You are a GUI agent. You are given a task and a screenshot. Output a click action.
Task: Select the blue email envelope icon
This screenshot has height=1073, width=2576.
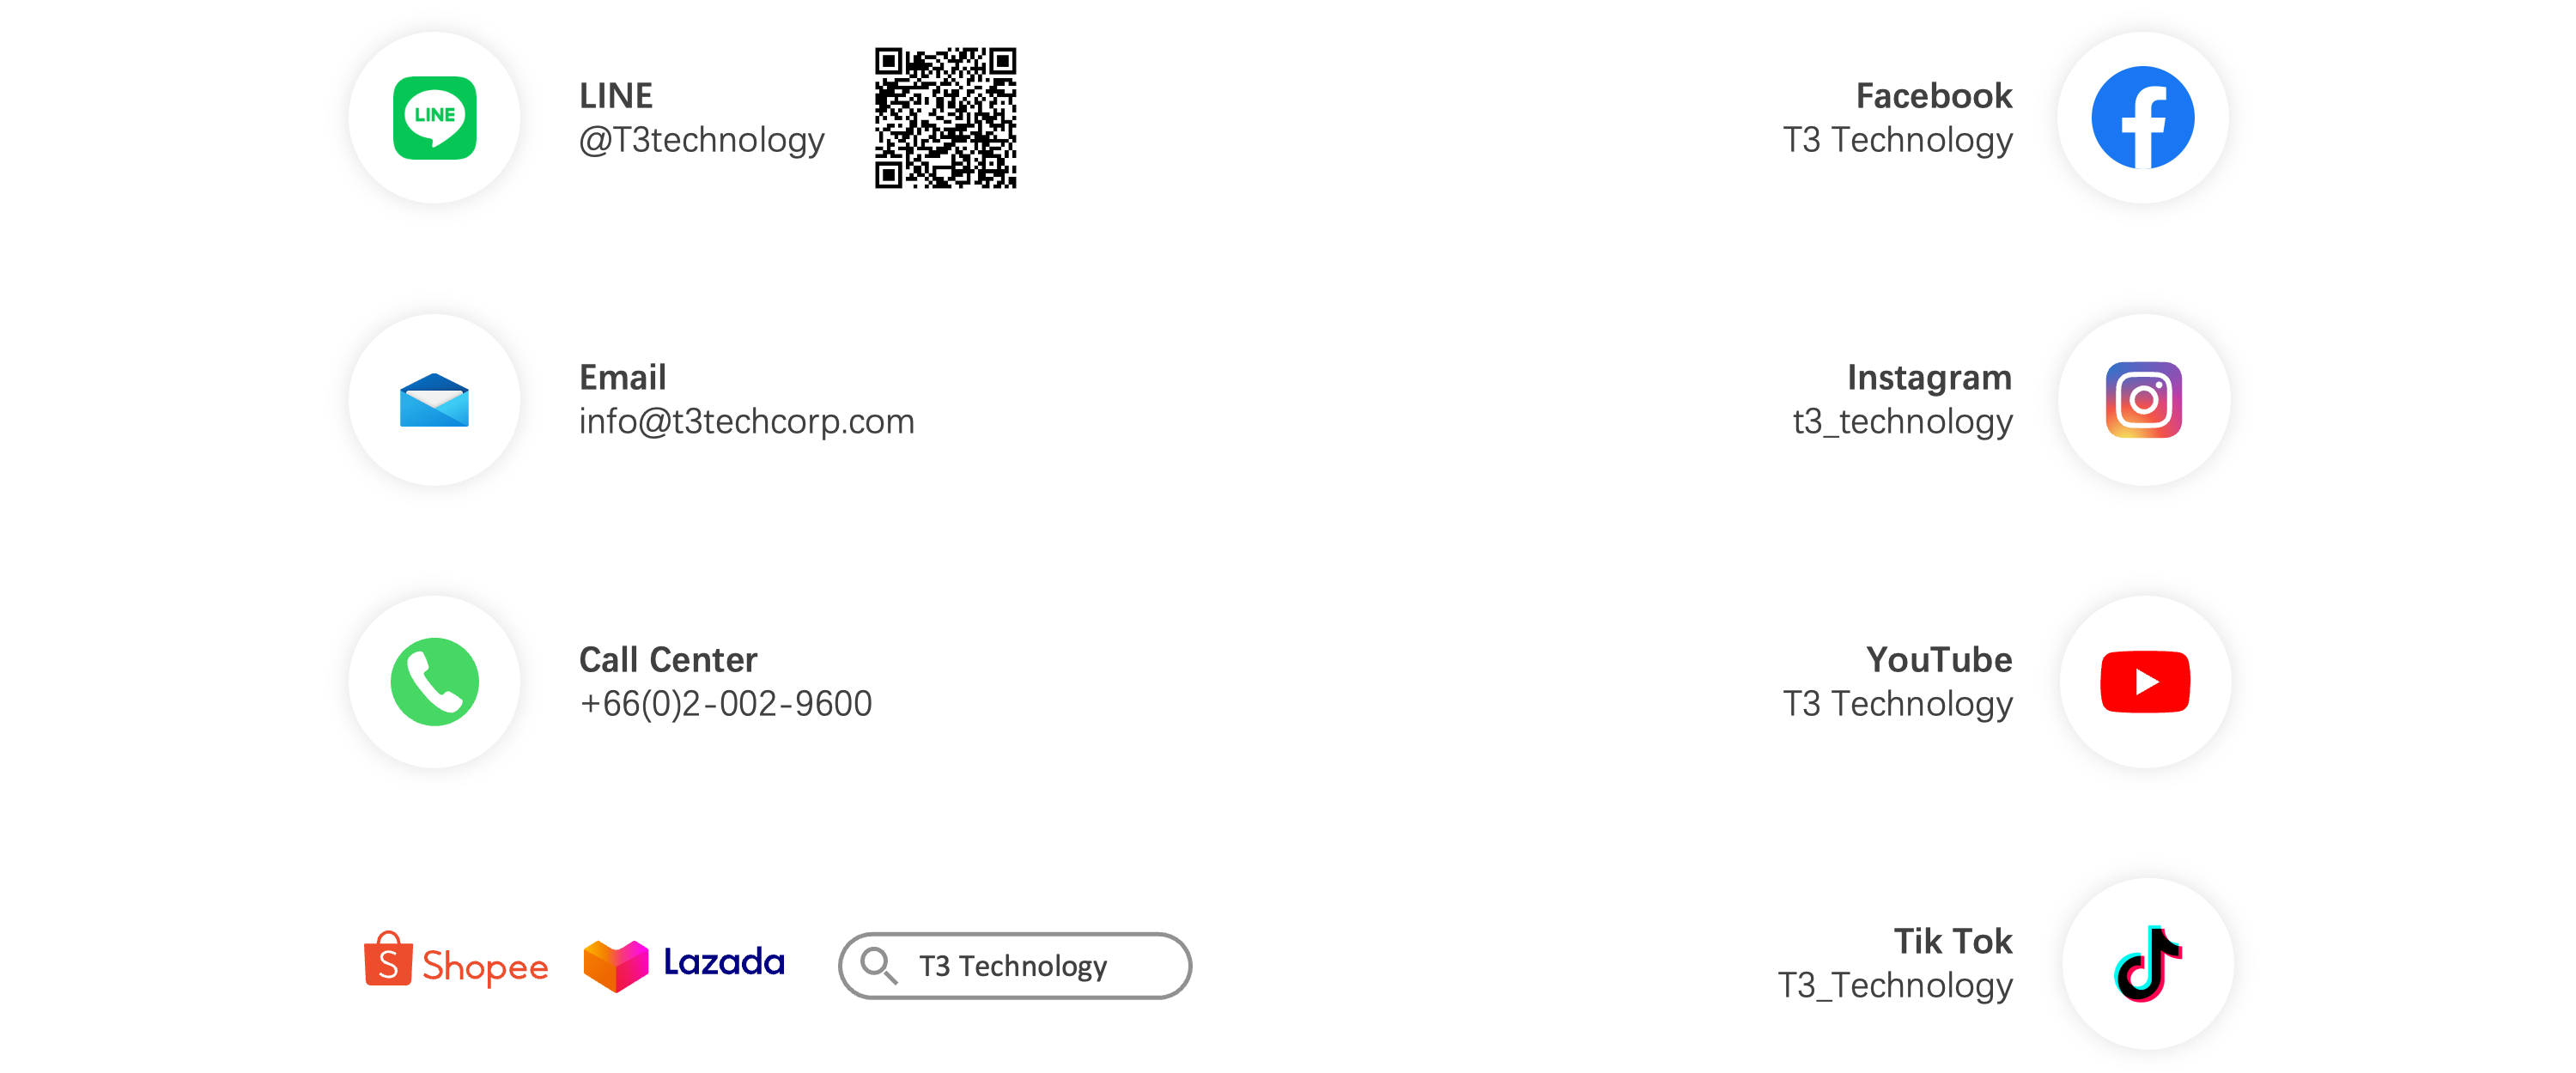[434, 400]
